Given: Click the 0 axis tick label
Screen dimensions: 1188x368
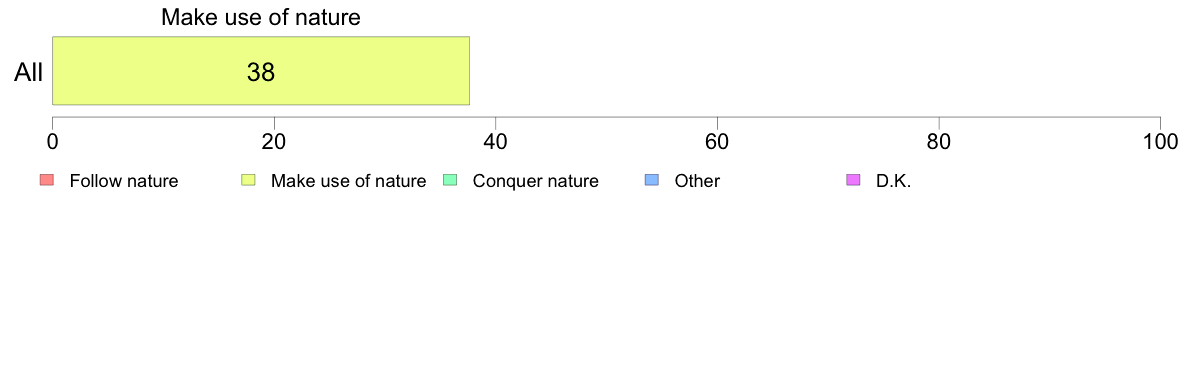Looking at the screenshot, I should [52, 141].
